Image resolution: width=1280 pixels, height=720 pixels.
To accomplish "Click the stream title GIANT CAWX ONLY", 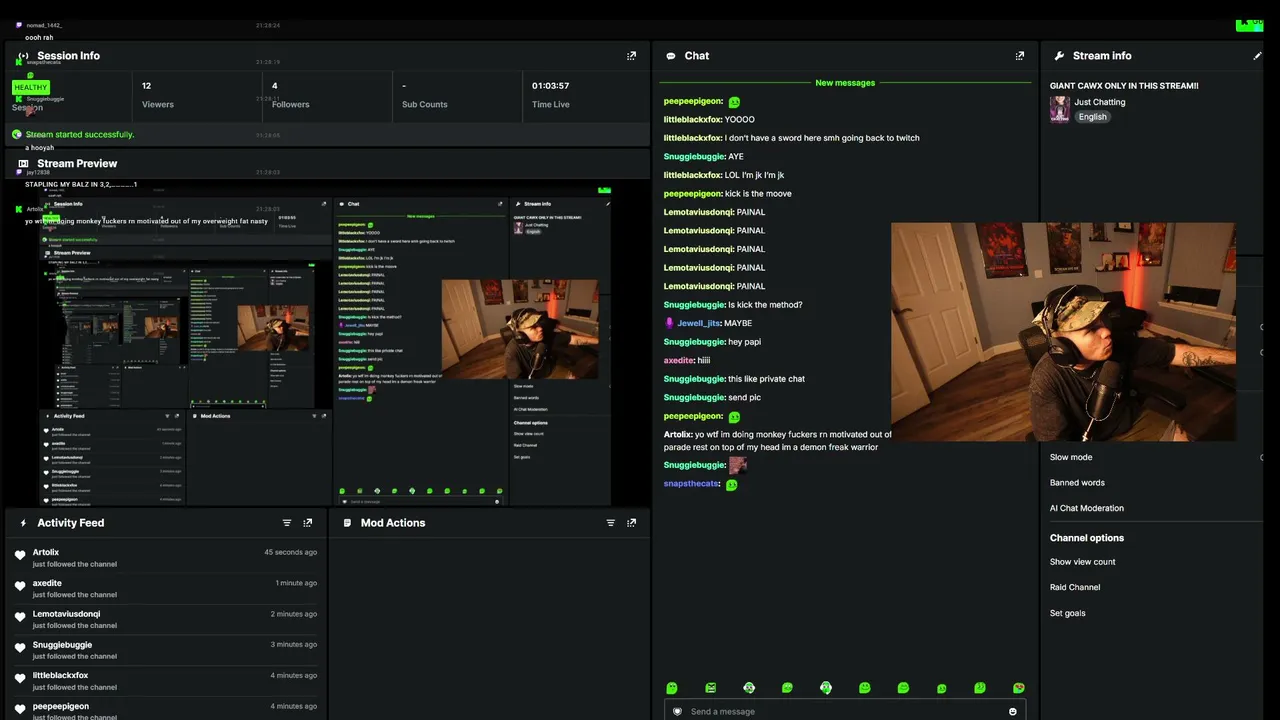I will 1124,86.
